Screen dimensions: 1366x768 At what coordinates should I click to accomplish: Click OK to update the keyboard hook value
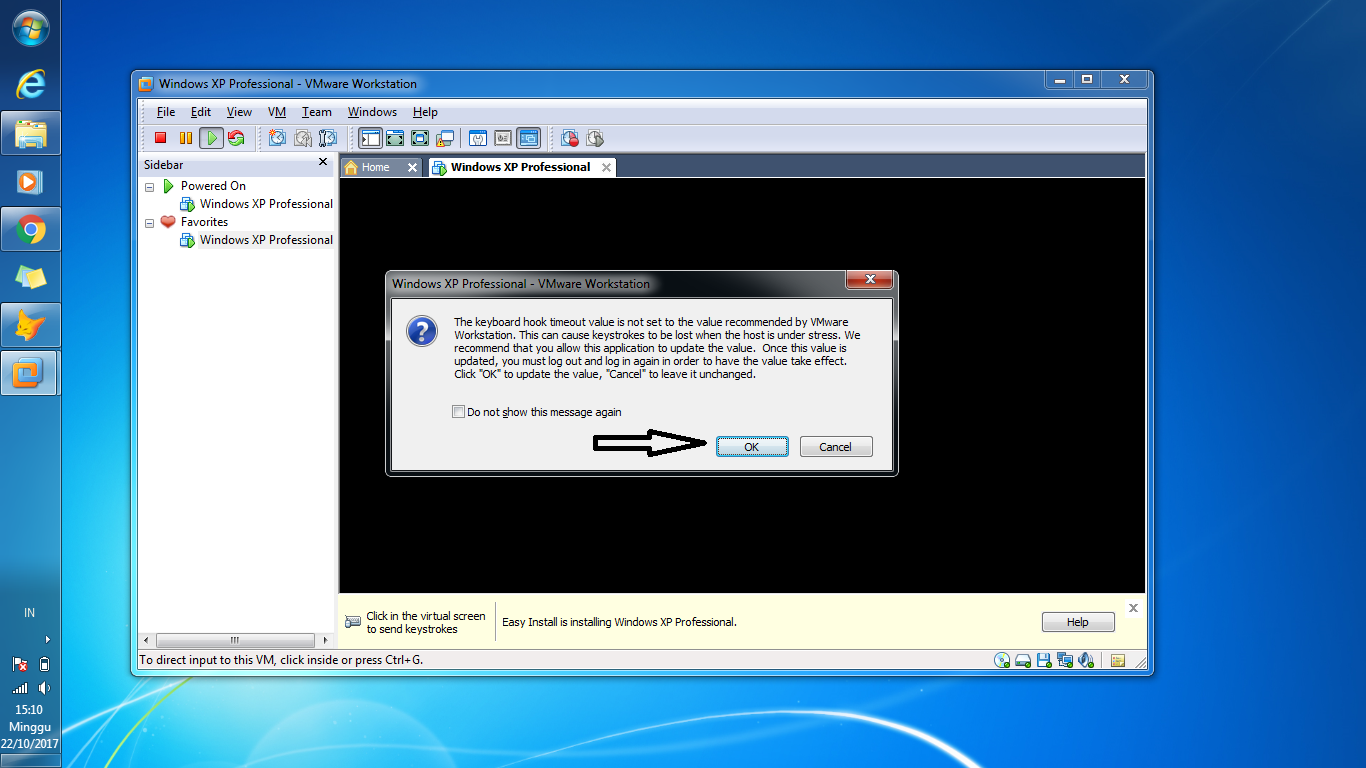(x=752, y=446)
